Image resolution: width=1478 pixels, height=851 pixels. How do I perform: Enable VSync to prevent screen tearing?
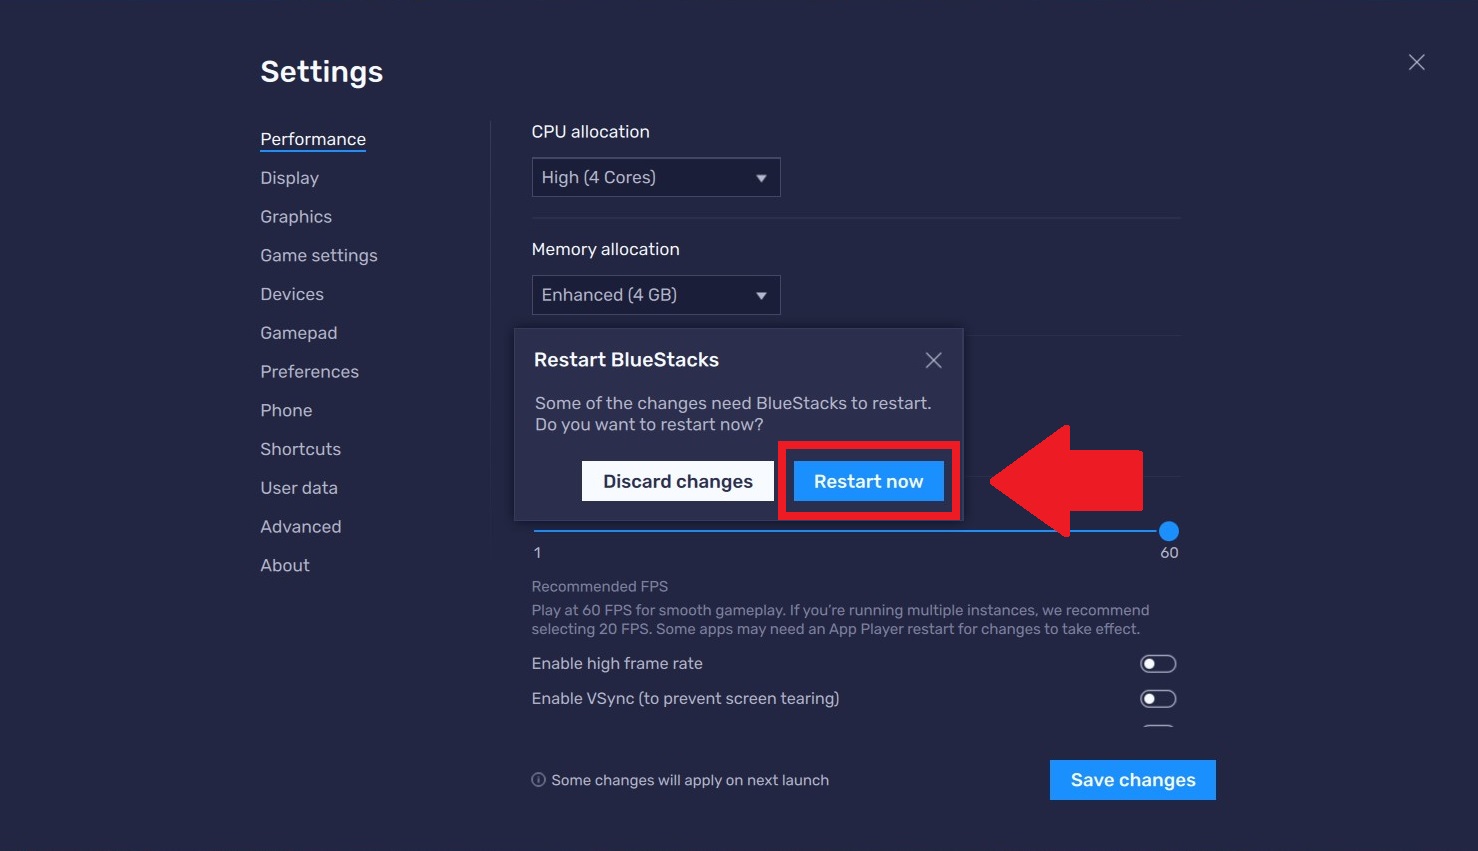point(1157,698)
